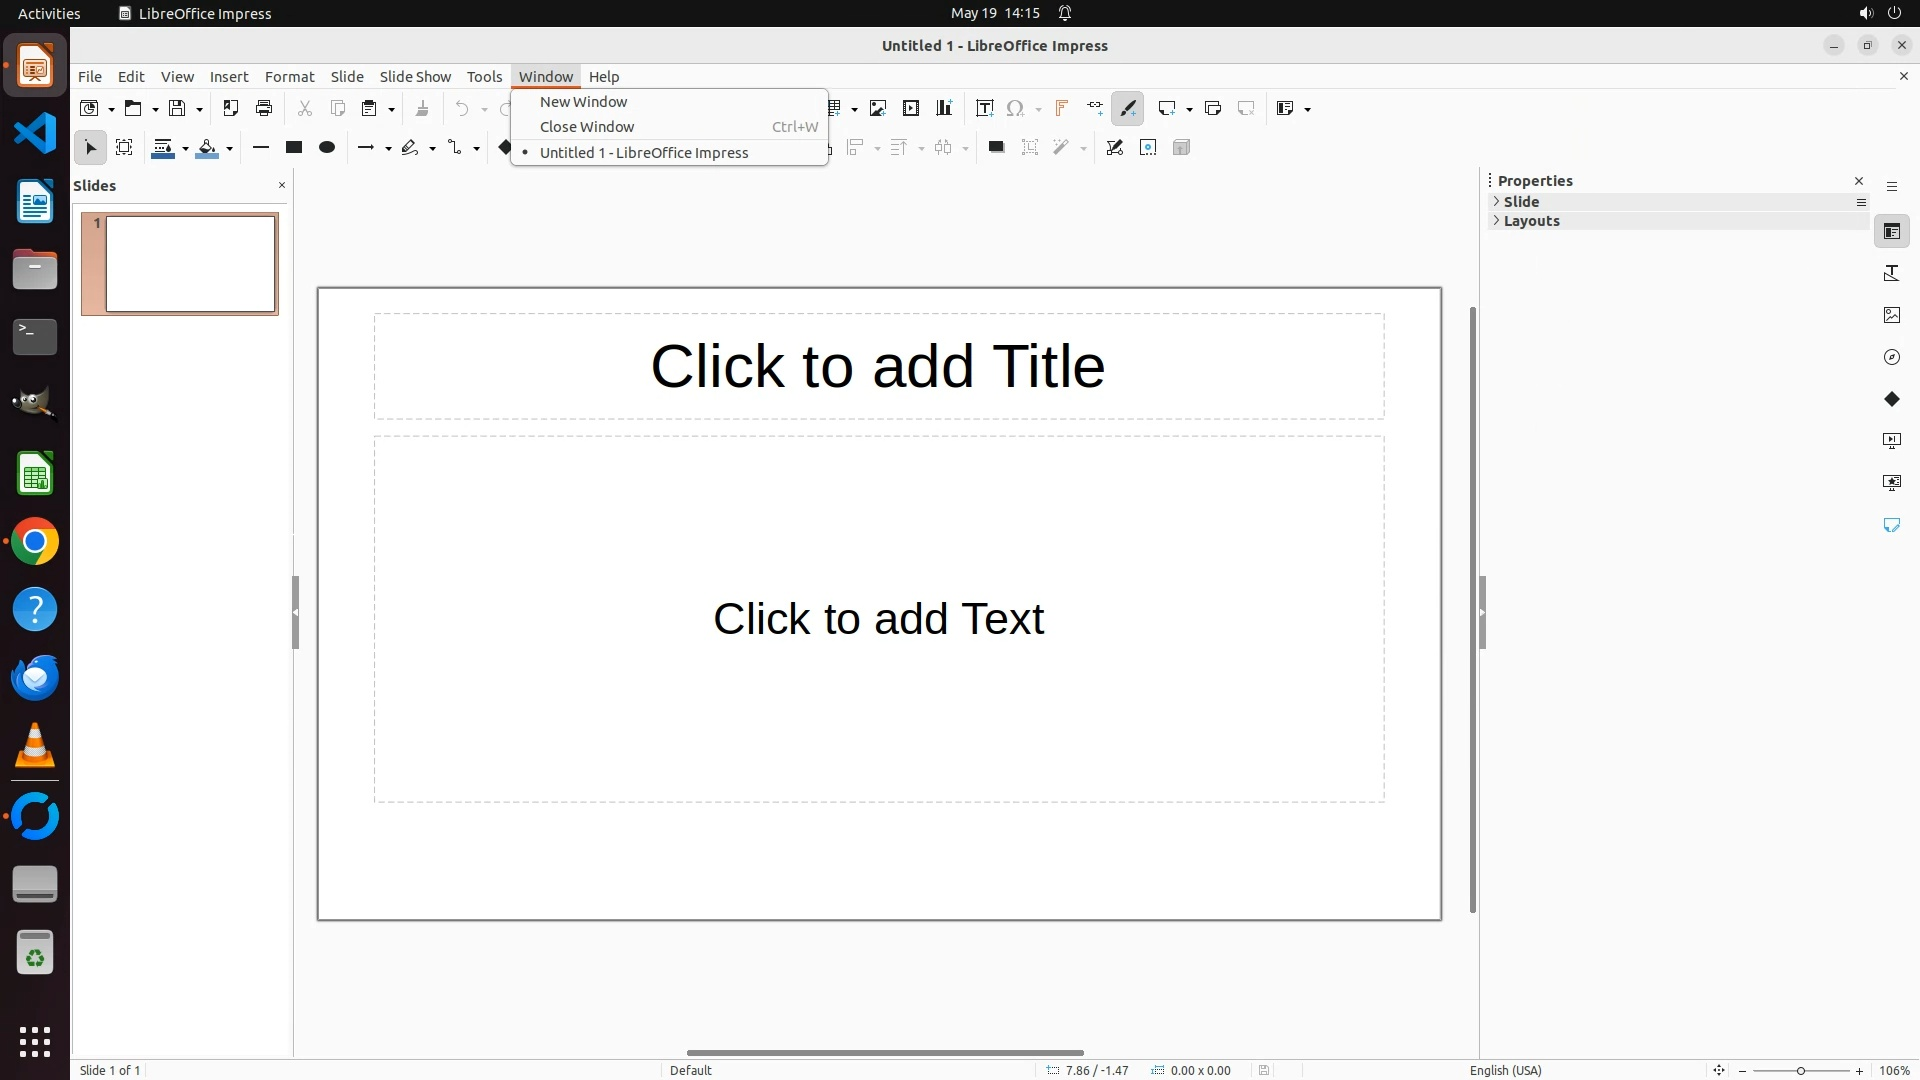This screenshot has width=1920, height=1080.
Task: Toggle the Toggle Point Edit Mode icon
Action: (1115, 148)
